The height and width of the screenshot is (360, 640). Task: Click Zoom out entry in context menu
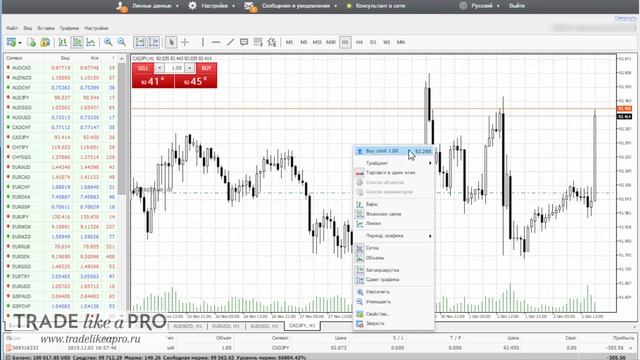(393, 302)
